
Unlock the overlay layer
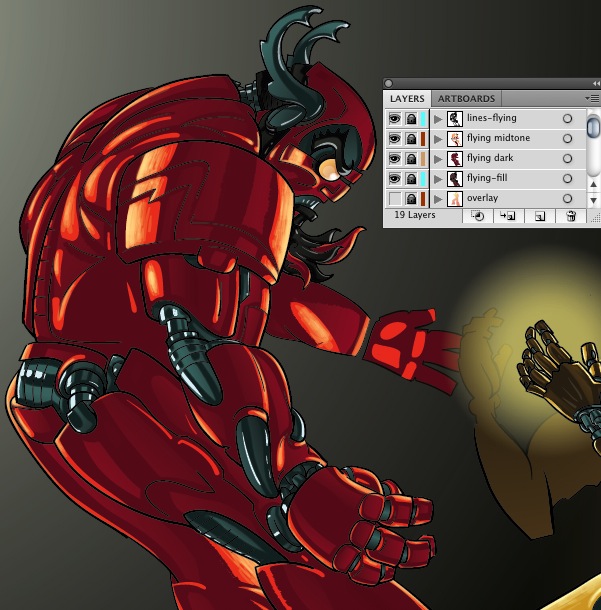411,199
